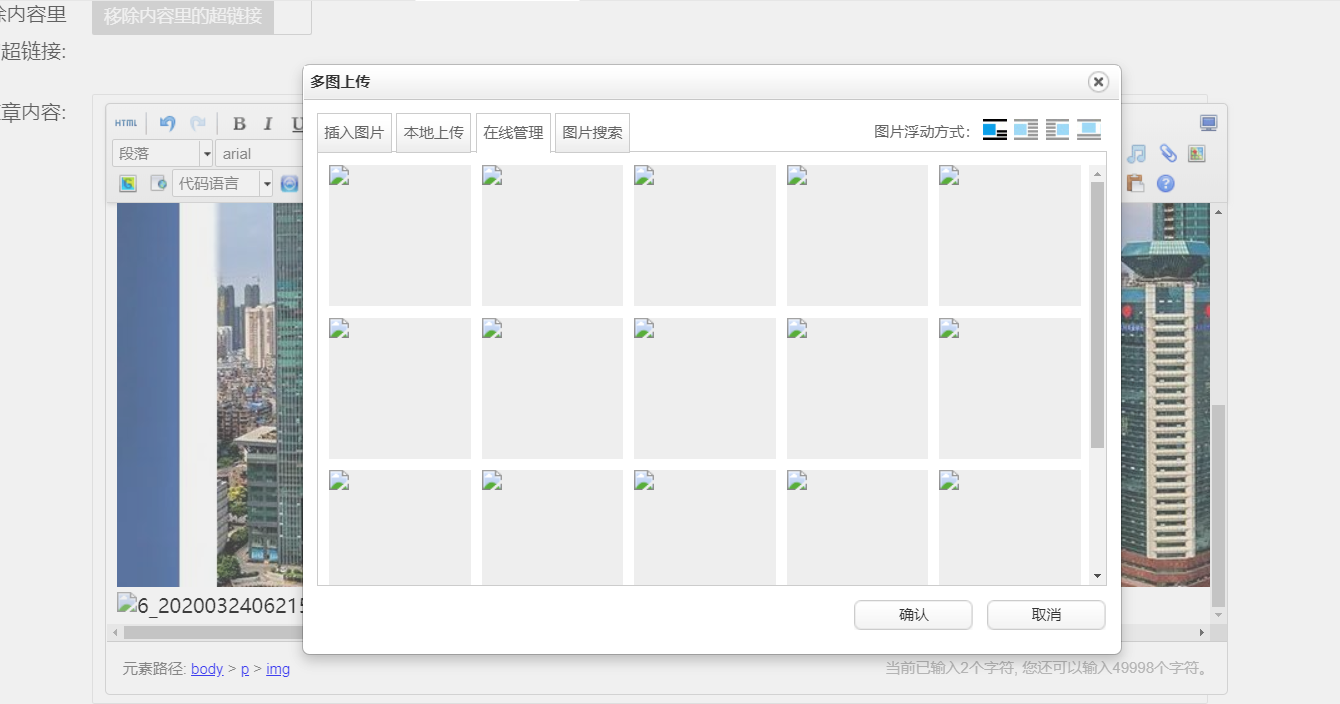Click the 图片浮动方式 label
This screenshot has width=1340, height=704.
(922, 131)
